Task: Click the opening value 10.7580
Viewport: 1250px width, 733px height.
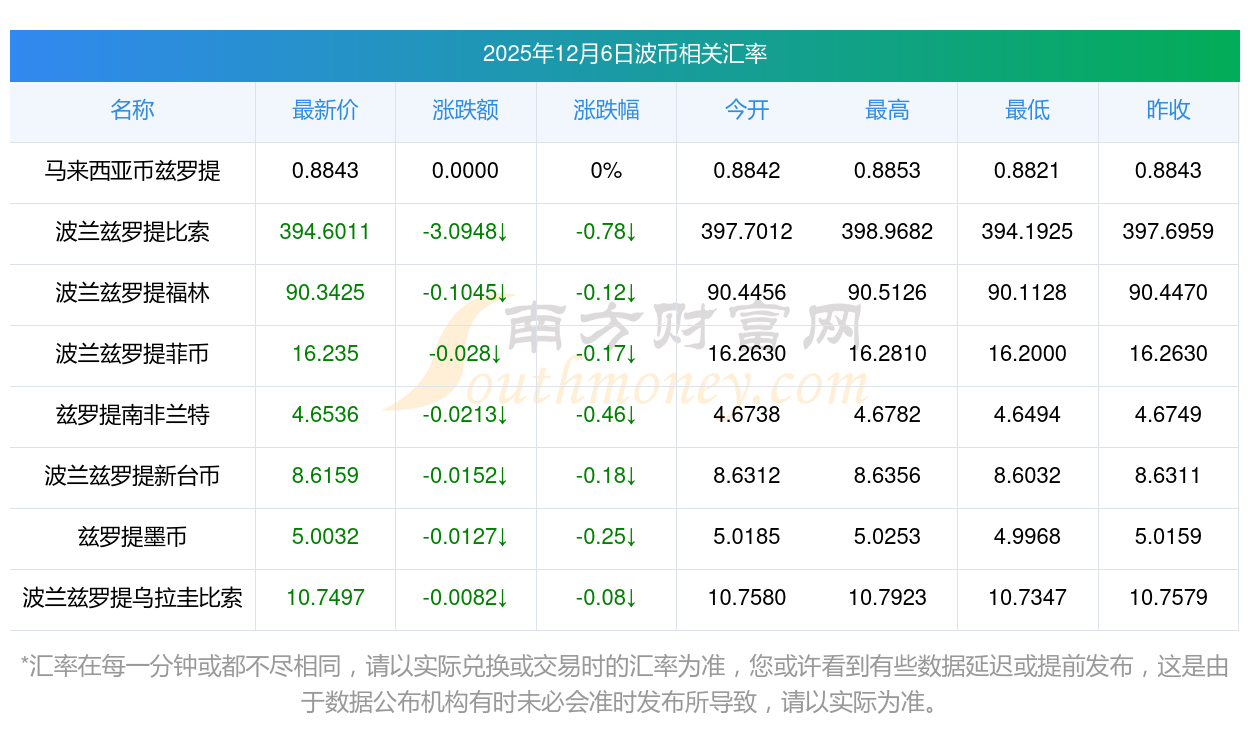Action: (x=747, y=598)
